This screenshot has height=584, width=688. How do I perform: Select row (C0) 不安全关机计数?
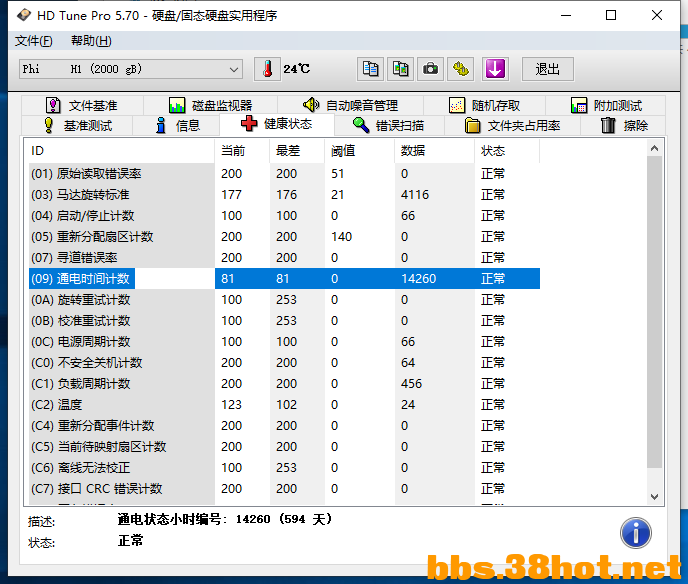tap(284, 363)
